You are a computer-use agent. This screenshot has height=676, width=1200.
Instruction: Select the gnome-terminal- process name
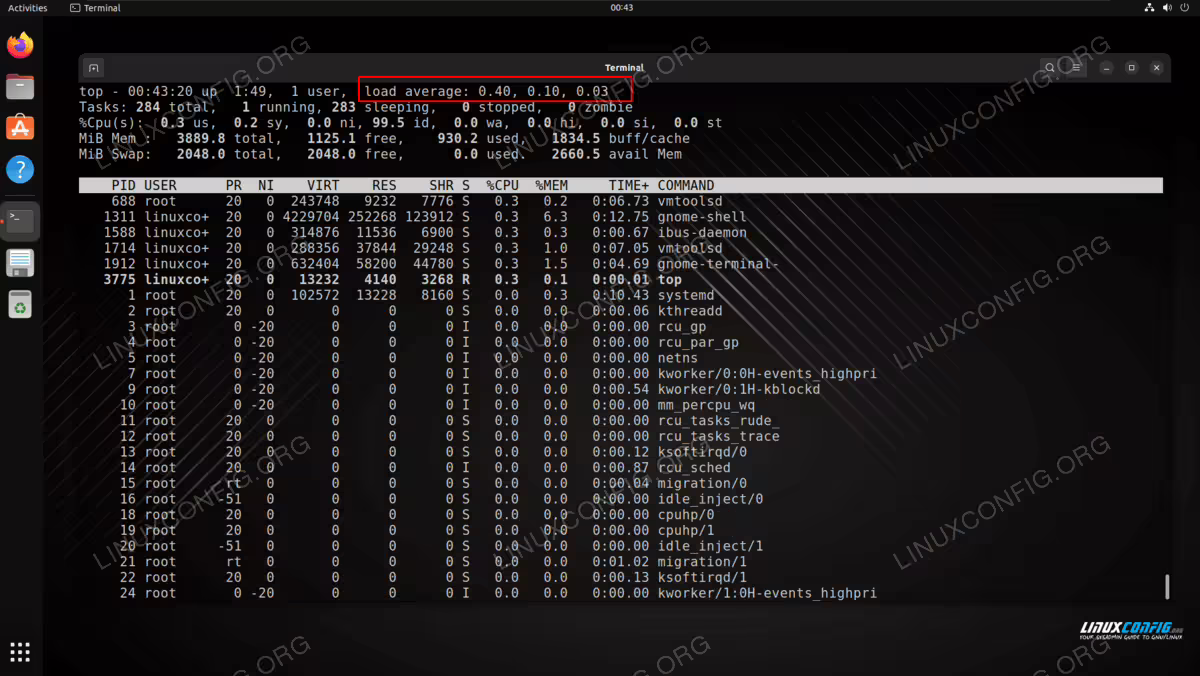click(x=718, y=264)
